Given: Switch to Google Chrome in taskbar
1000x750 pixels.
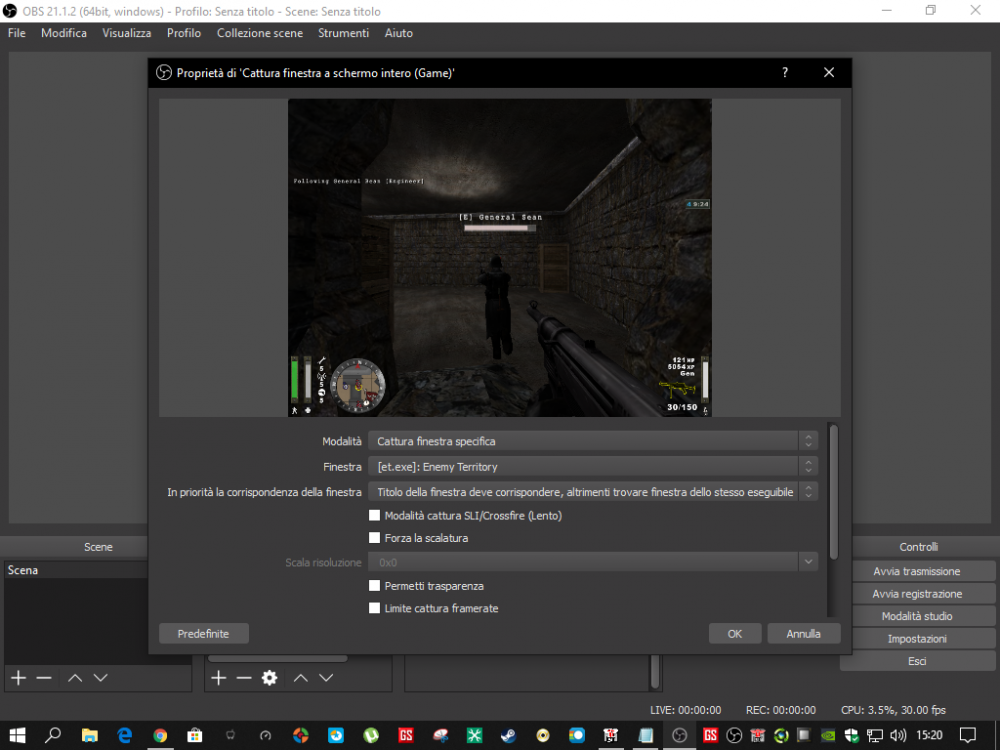Looking at the screenshot, I should (160, 735).
